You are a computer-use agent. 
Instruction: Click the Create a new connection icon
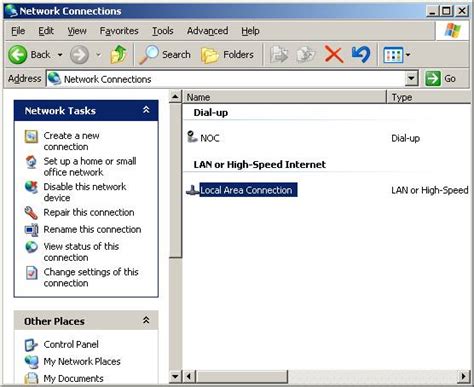pyautogui.click(x=31, y=136)
